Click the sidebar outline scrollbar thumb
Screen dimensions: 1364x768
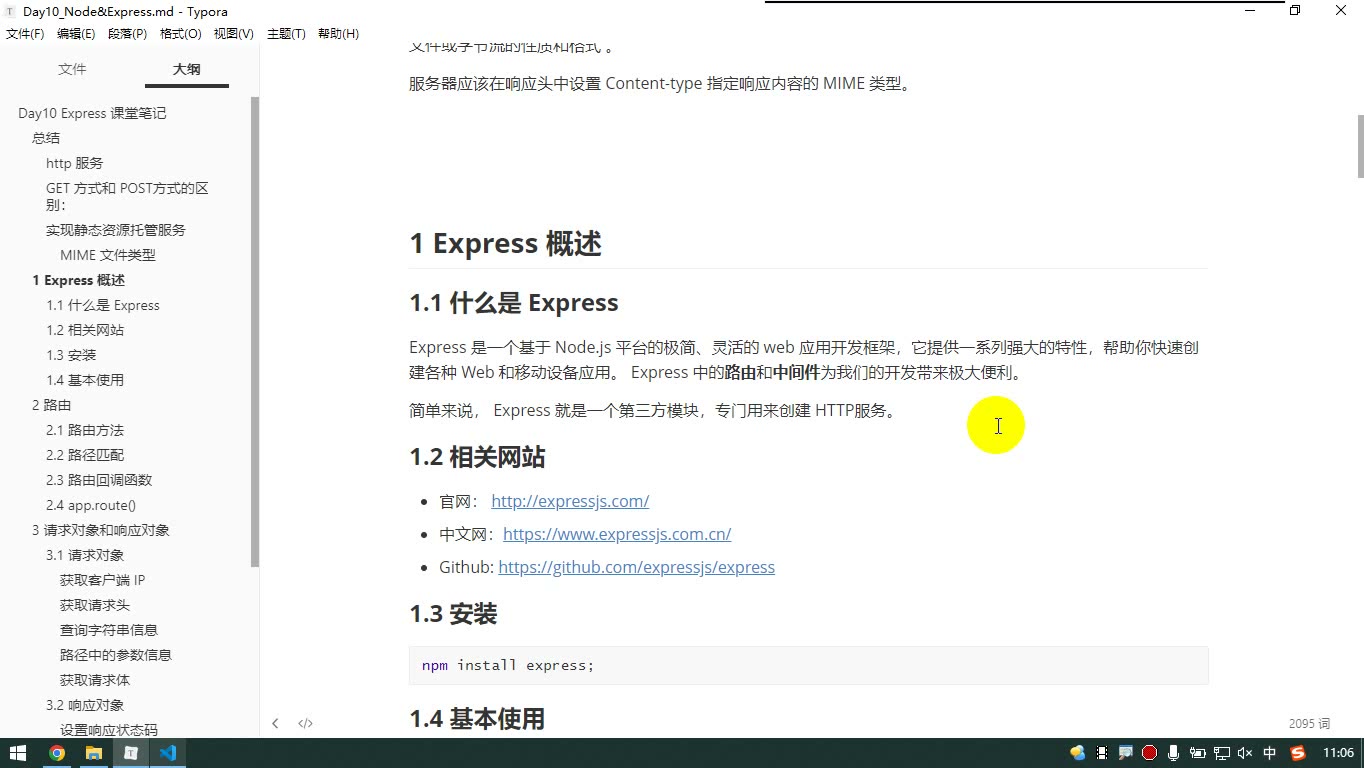tap(255, 332)
